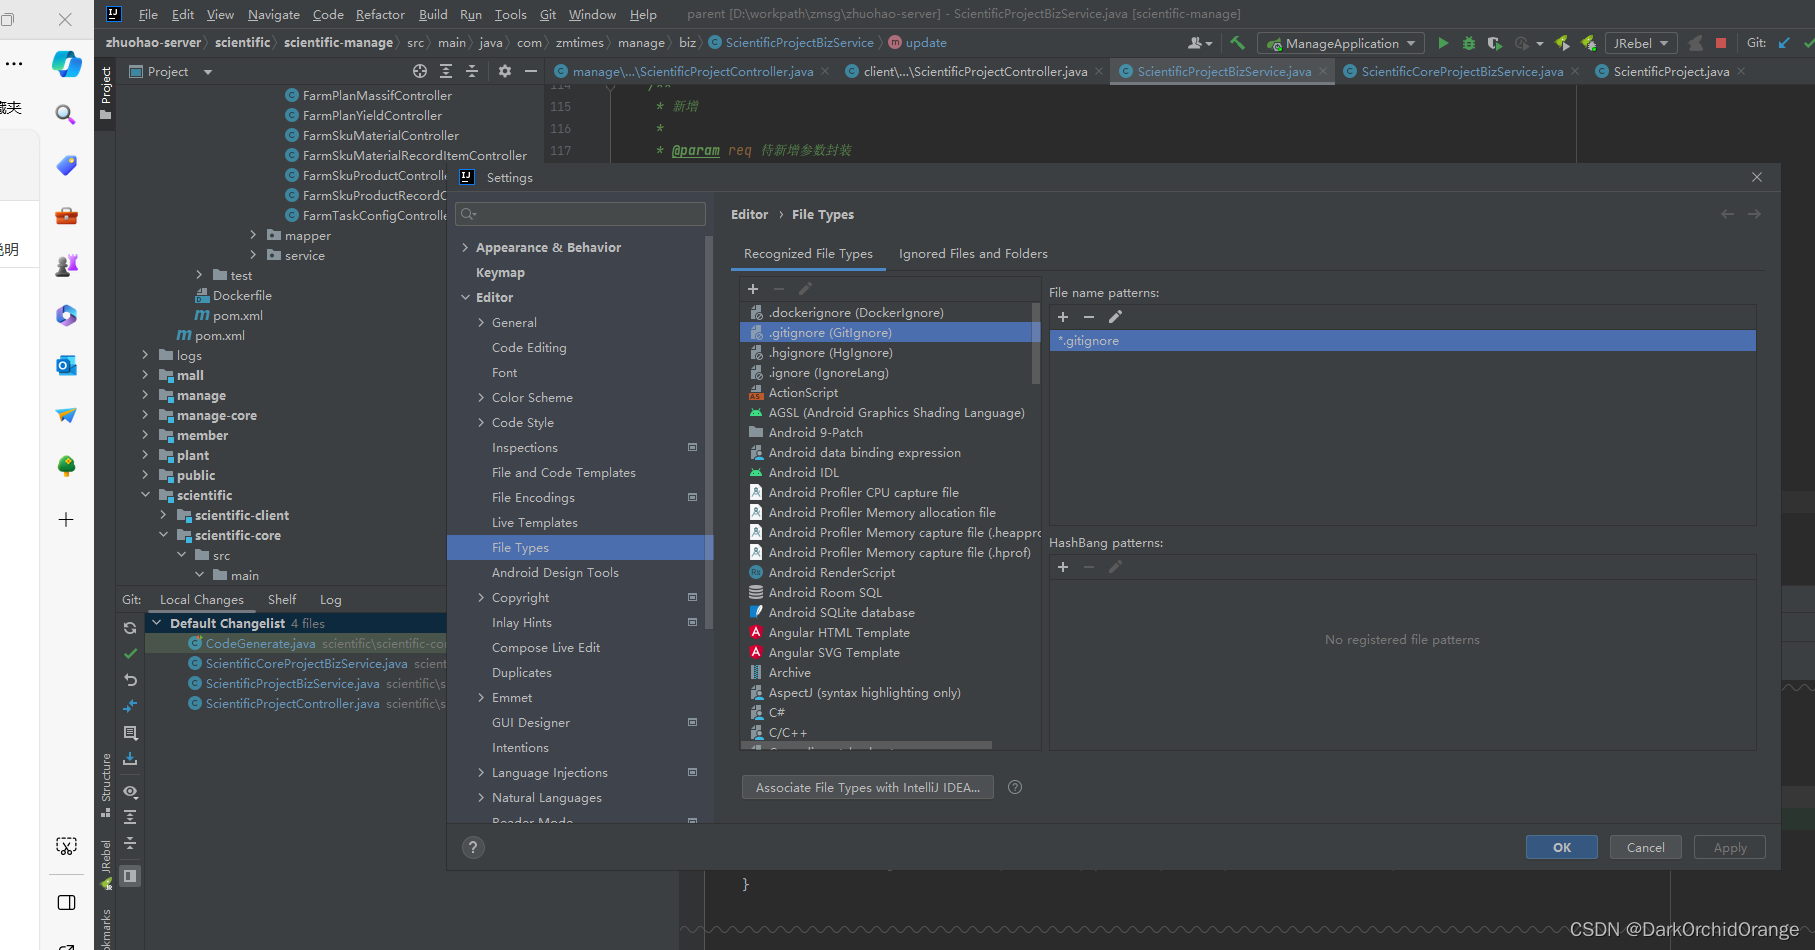Open the Outlook app in sidebar
Screen dimensions: 1815x950
click(66, 365)
